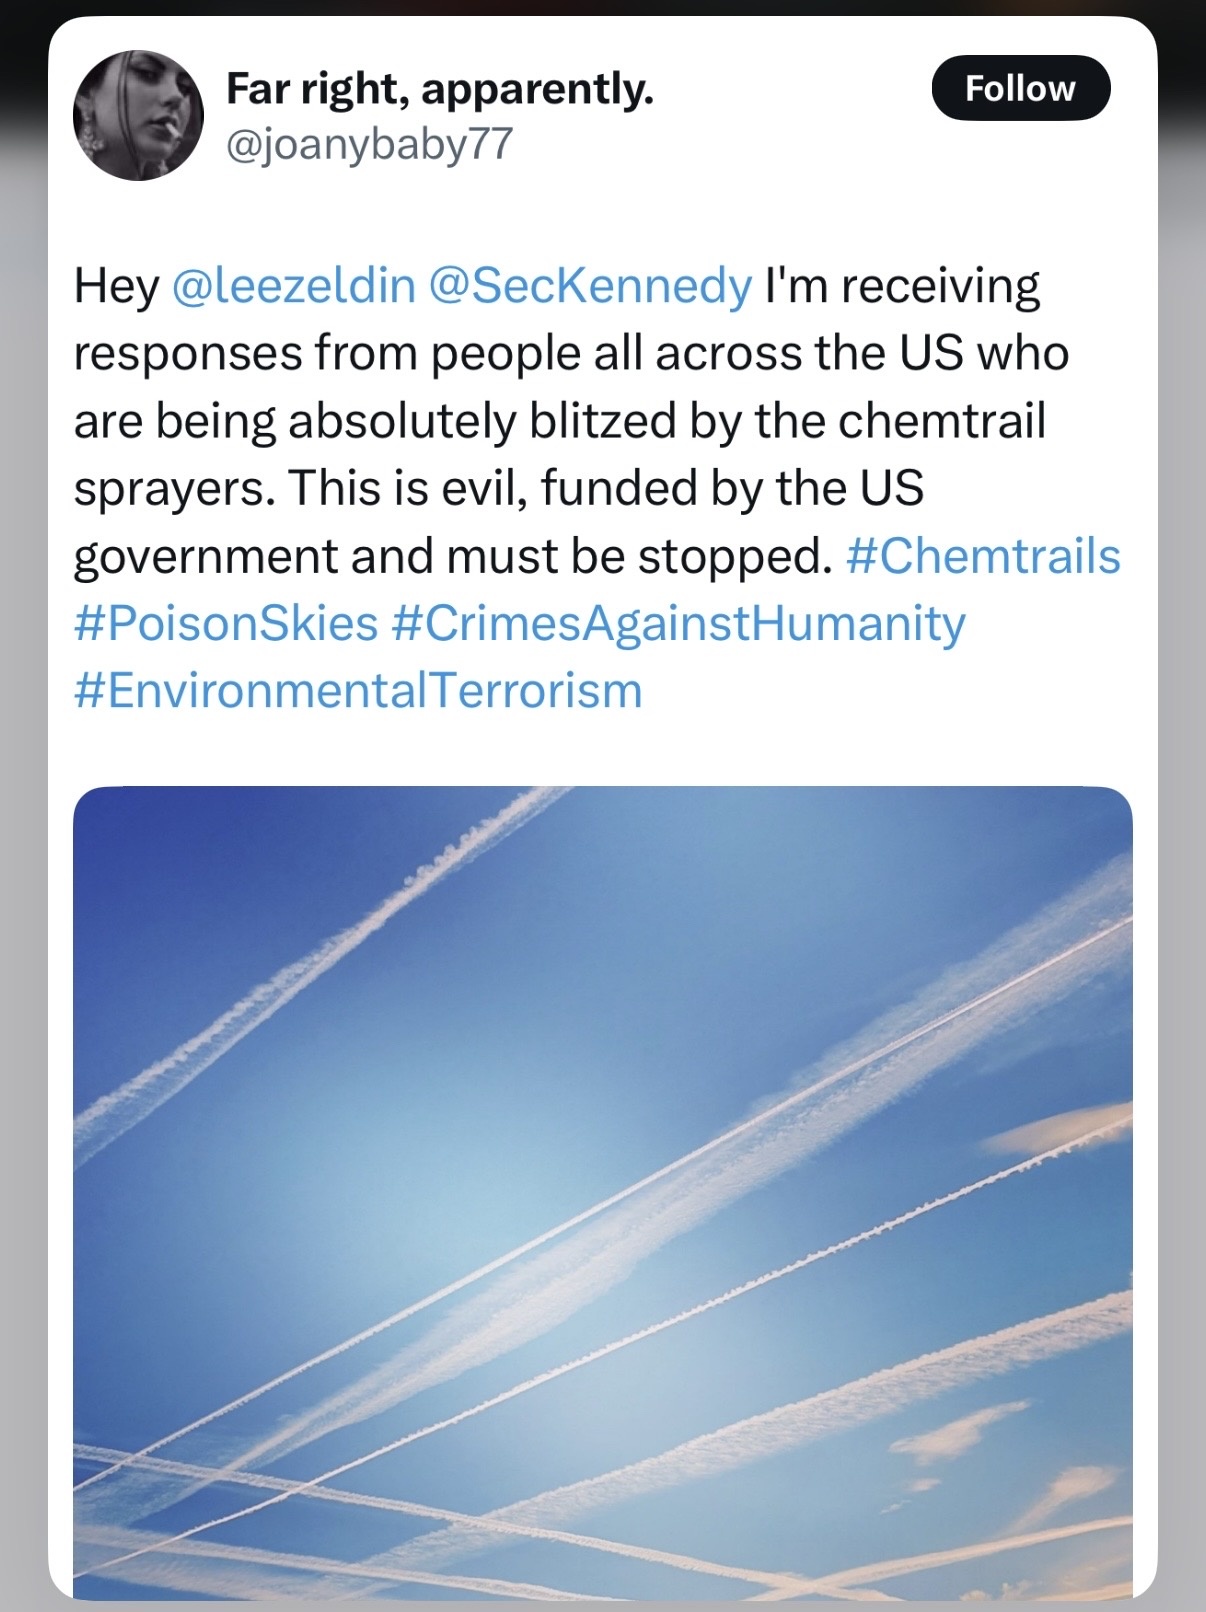Tap the dark backdrop above the tweet card
This screenshot has width=1206, height=1612.
tap(603, 8)
